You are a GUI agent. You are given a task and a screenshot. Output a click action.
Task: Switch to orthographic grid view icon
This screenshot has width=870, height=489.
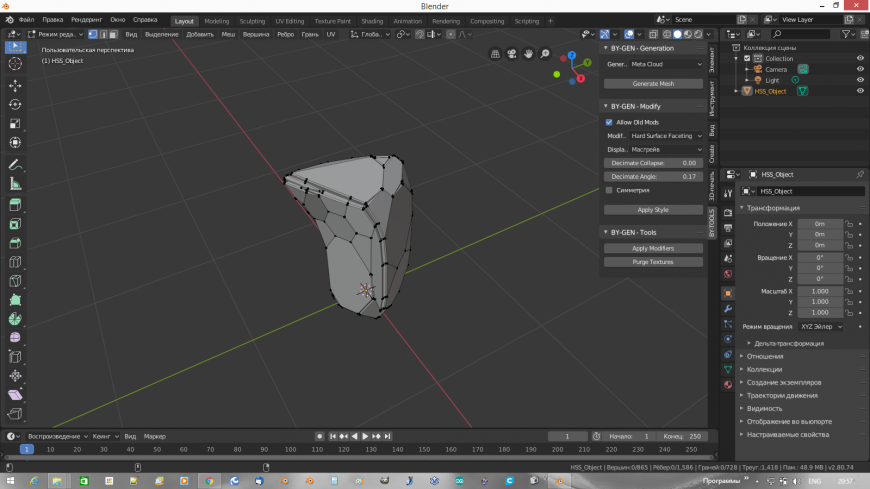[x=495, y=53]
